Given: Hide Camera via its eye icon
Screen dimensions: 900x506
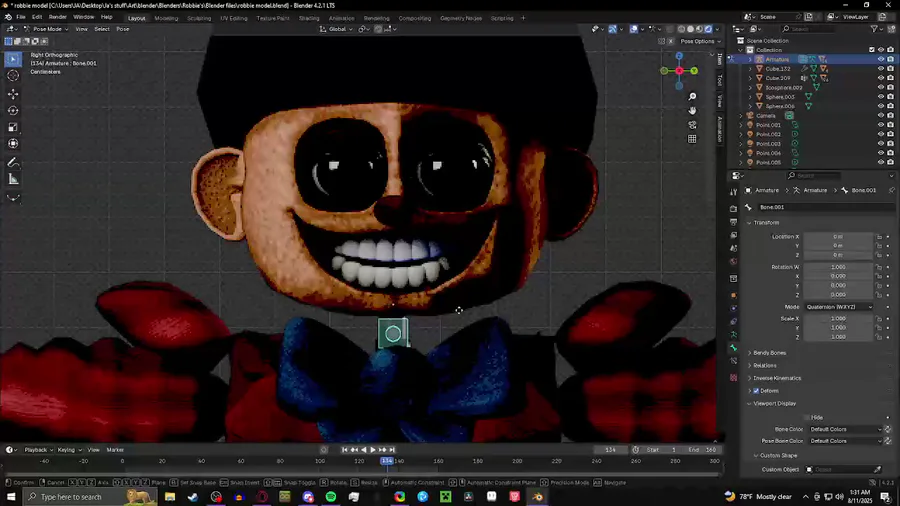Looking at the screenshot, I should point(880,115).
